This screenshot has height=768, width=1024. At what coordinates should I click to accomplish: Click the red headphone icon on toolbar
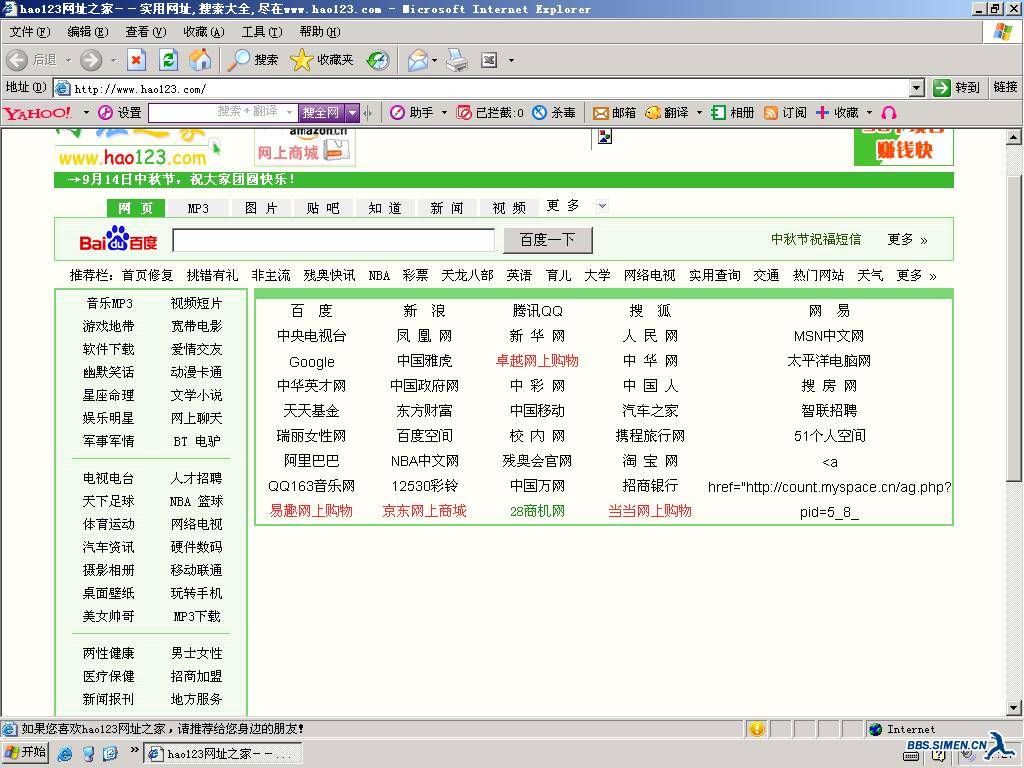tap(889, 113)
